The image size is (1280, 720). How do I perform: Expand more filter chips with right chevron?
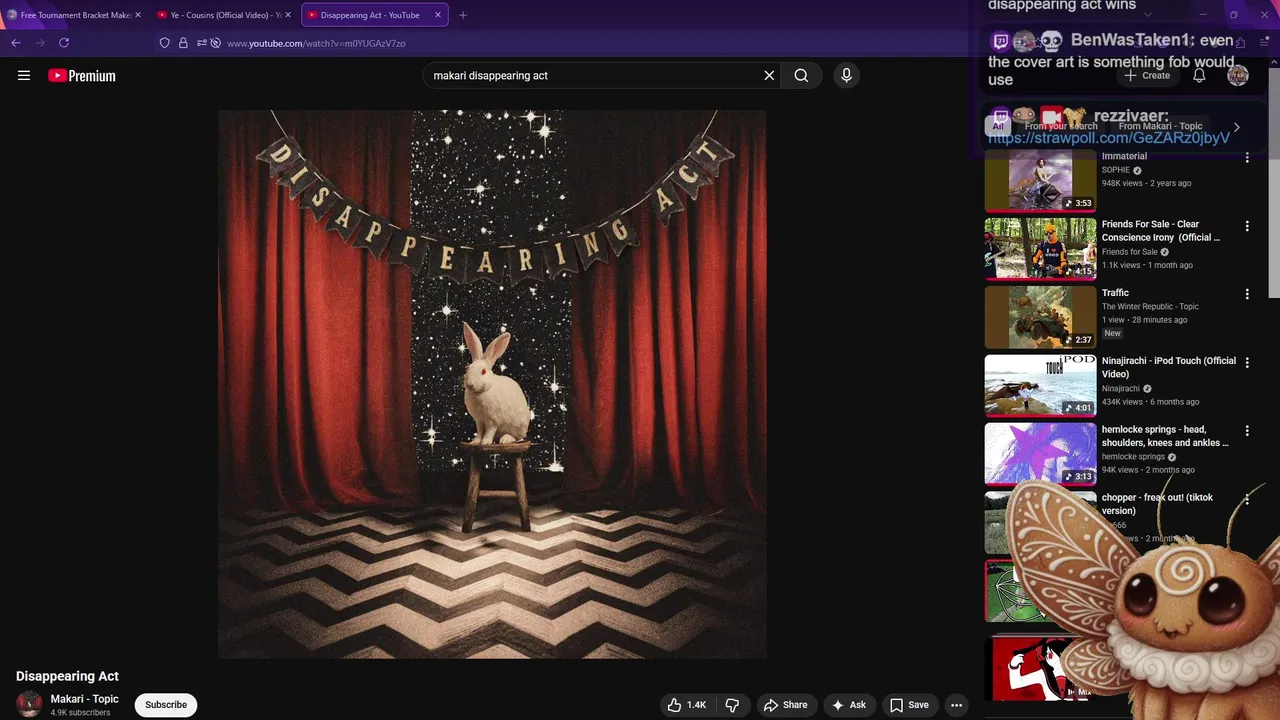[1237, 127]
